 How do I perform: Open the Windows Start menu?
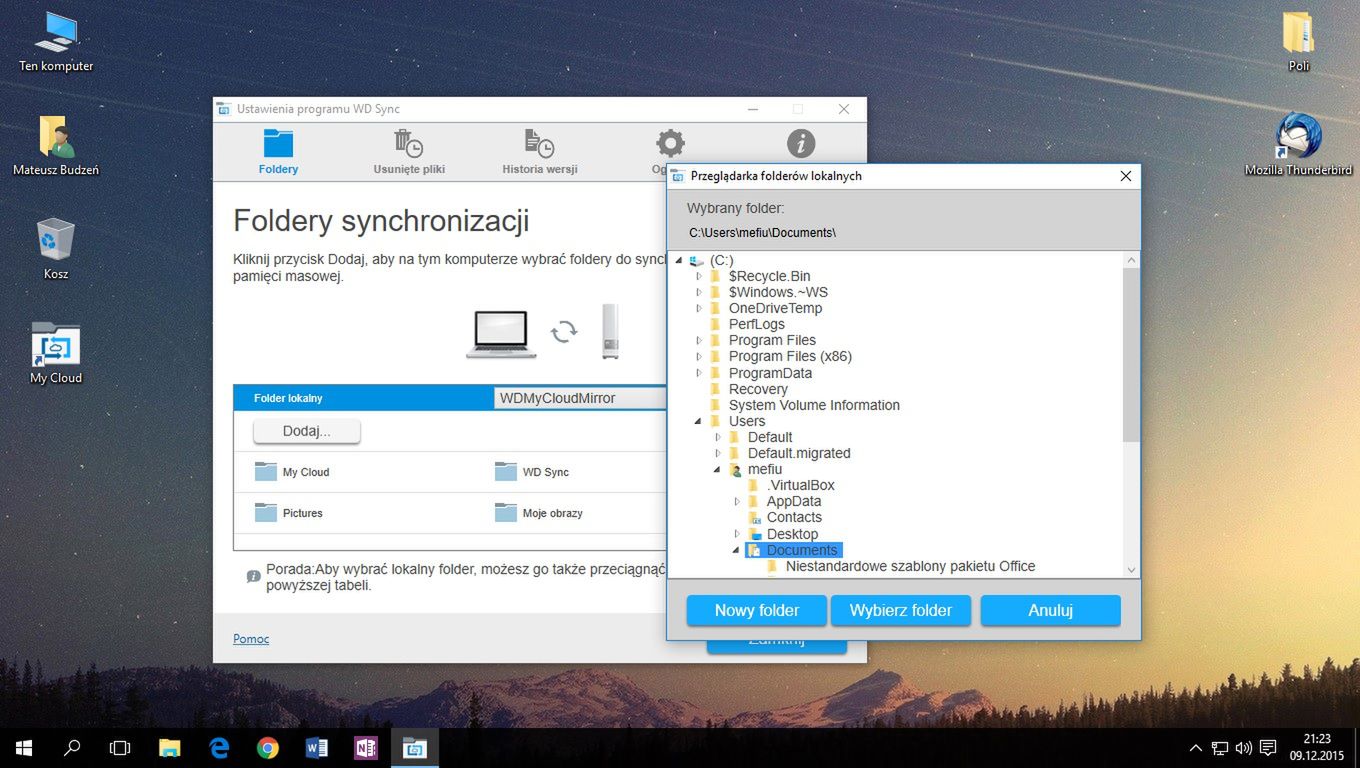point(24,748)
